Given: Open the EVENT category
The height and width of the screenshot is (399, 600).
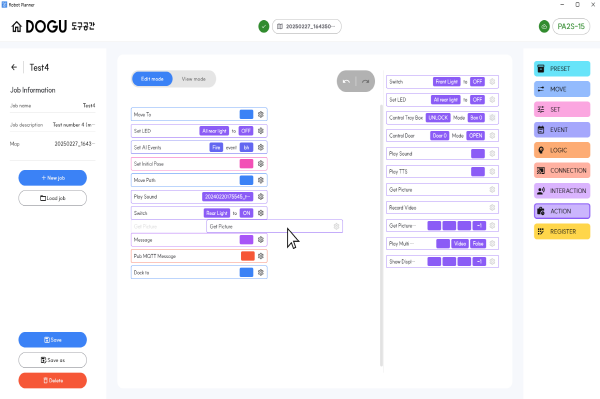Looking at the screenshot, I should [x=562, y=130].
